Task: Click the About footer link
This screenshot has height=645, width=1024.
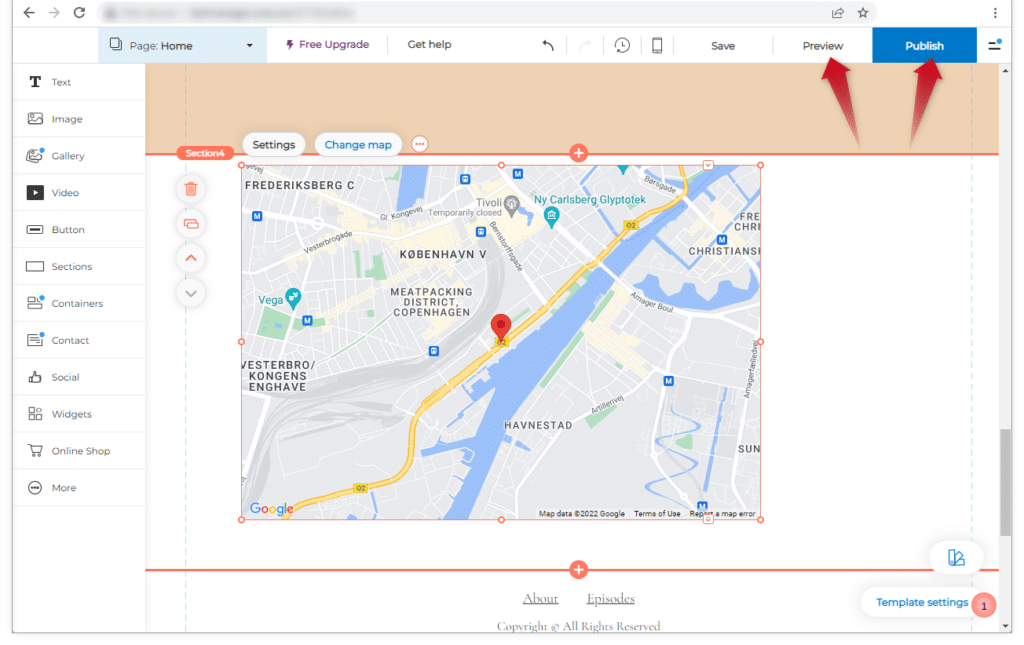Action: [540, 599]
